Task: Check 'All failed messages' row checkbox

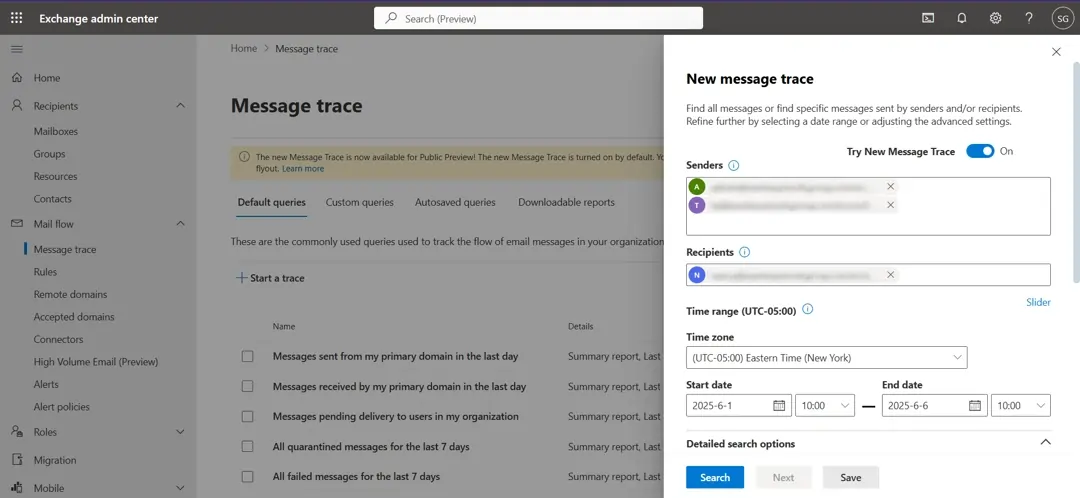Action: (x=247, y=476)
